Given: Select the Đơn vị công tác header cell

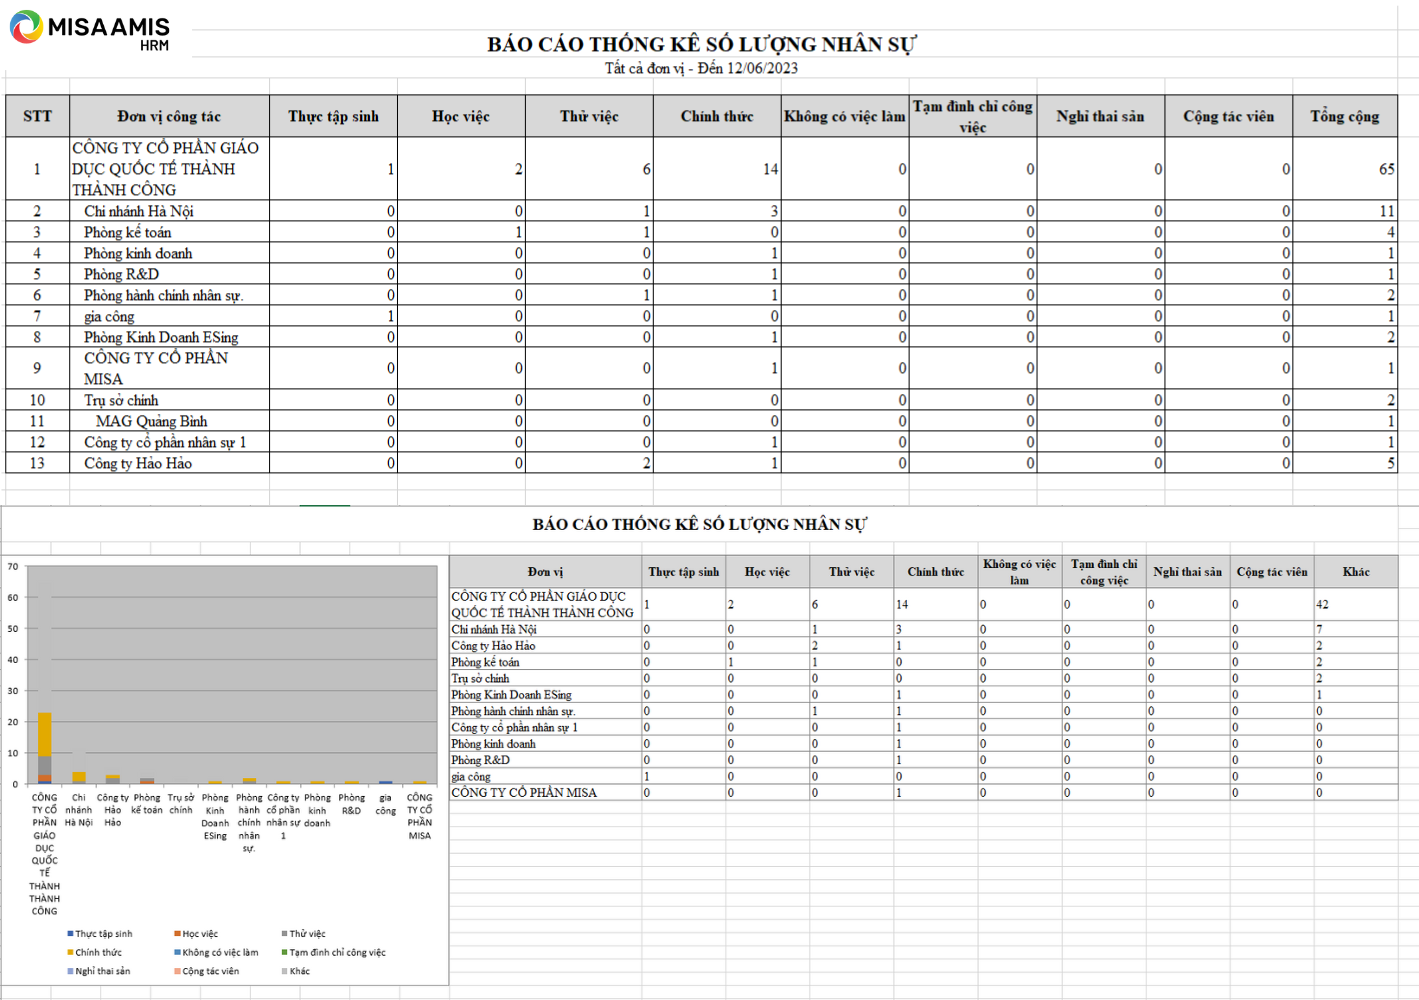Looking at the screenshot, I should pyautogui.click(x=168, y=116).
